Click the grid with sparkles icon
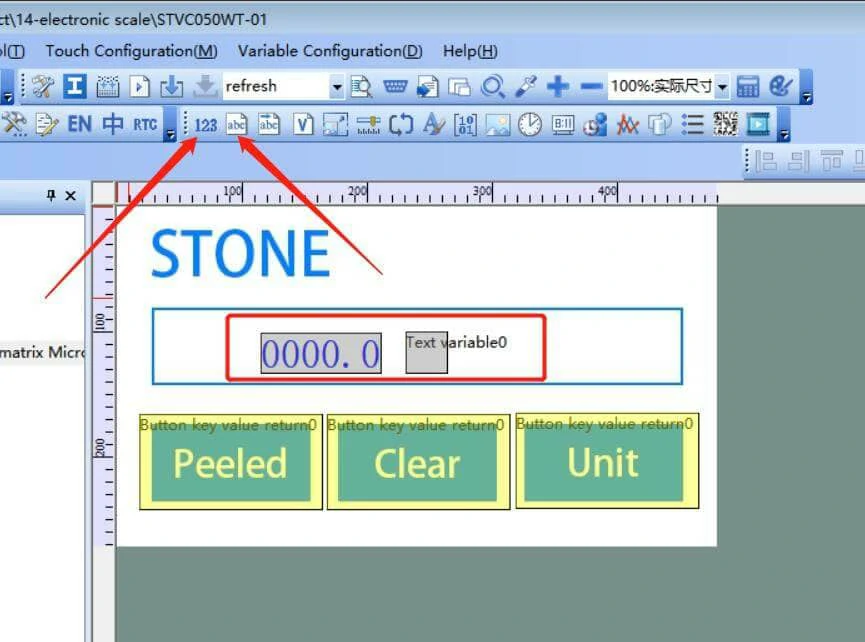The width and height of the screenshot is (865, 642). point(108,87)
